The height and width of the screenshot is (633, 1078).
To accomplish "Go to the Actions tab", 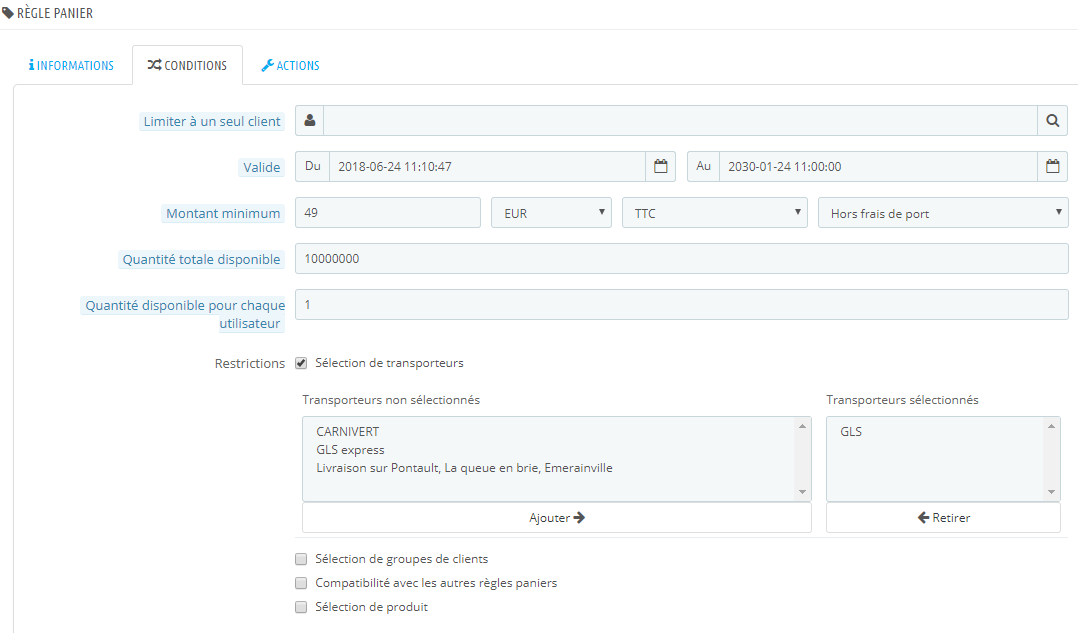I will (290, 65).
